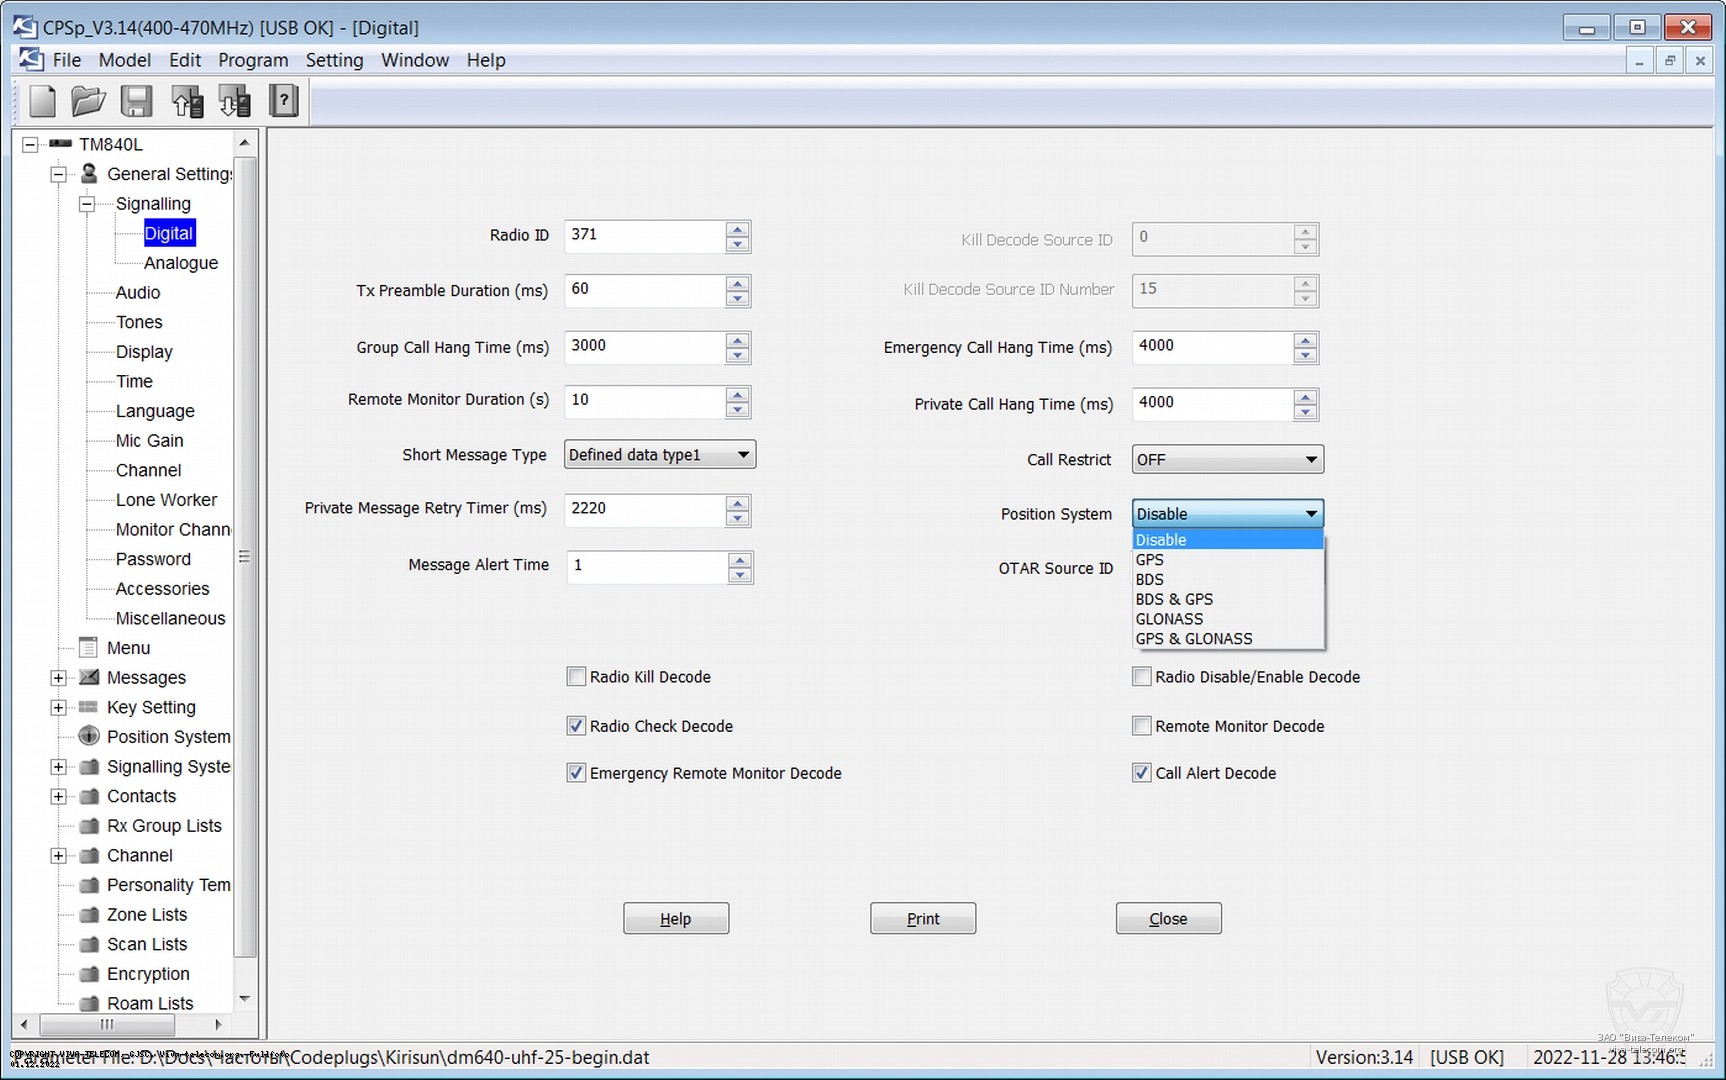Open the Short Message Type dropdown

tap(659, 455)
